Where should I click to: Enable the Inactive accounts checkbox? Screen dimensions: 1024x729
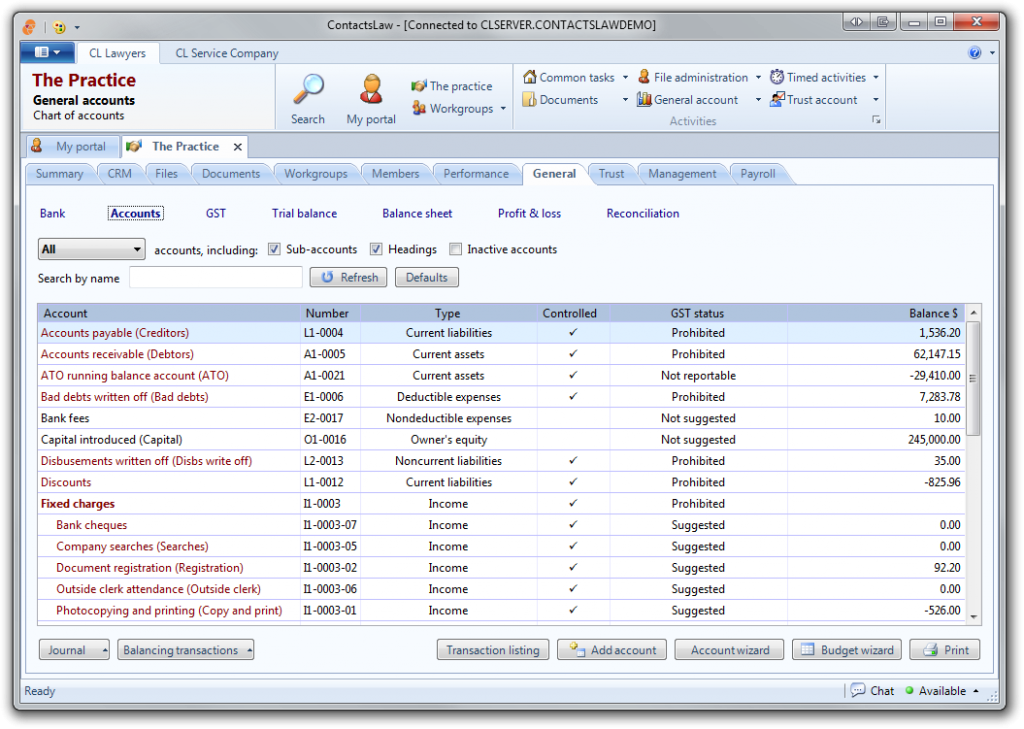click(x=456, y=249)
